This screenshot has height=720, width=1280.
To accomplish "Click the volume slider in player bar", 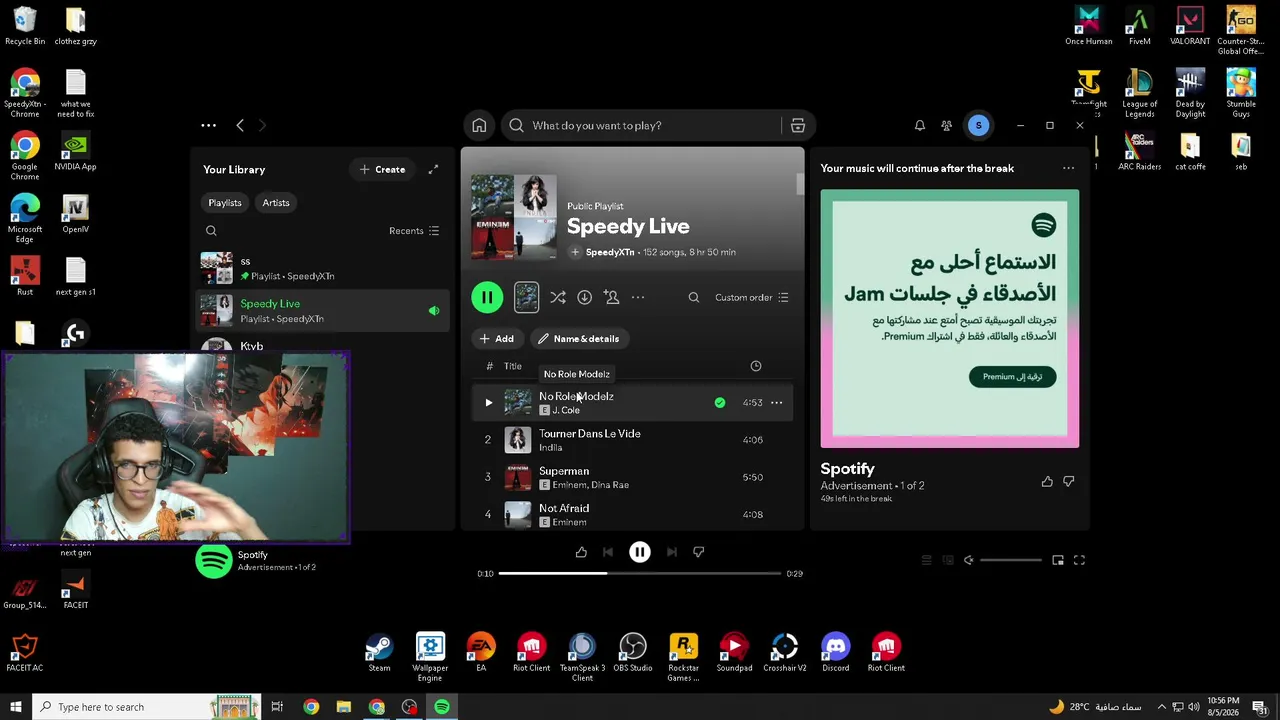I will [x=1011, y=560].
